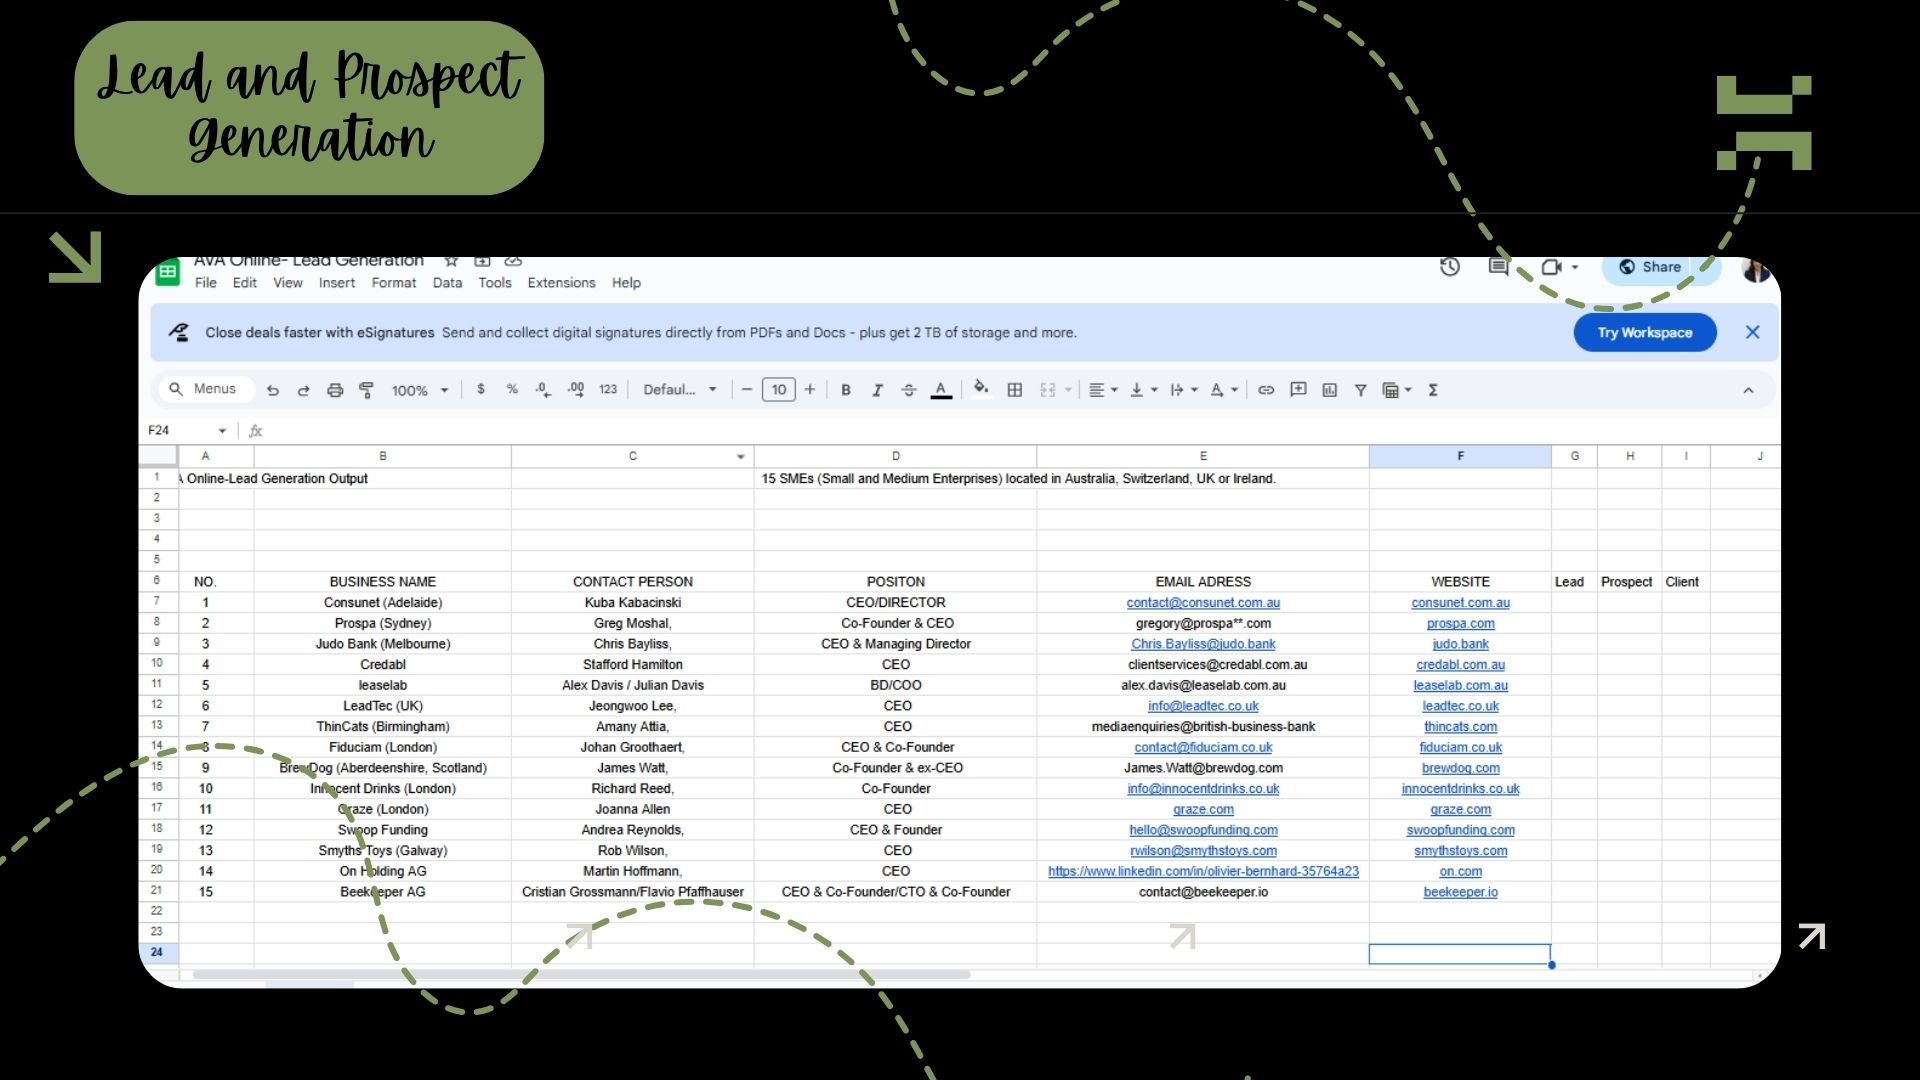Create a filter with the funnel icon
Image resolution: width=1920 pixels, height=1080 pixels.
click(1360, 390)
